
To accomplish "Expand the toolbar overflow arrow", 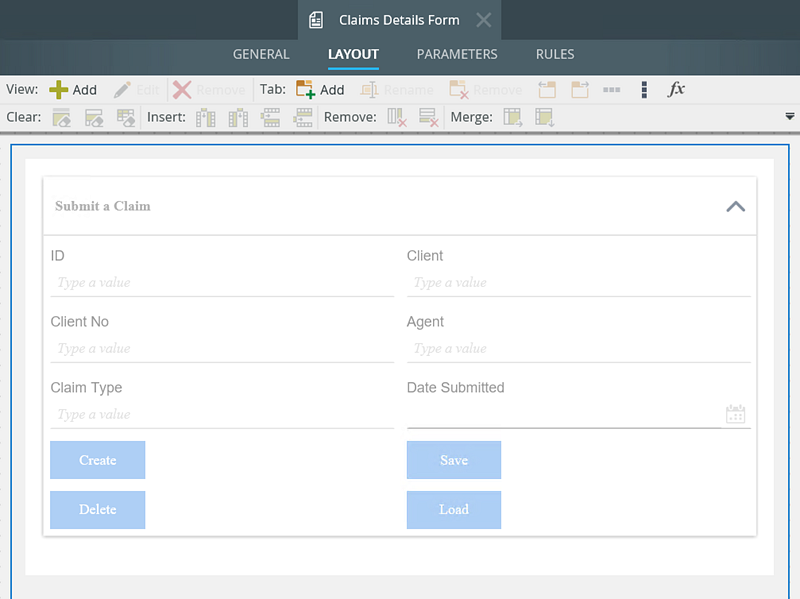I will pos(790,117).
